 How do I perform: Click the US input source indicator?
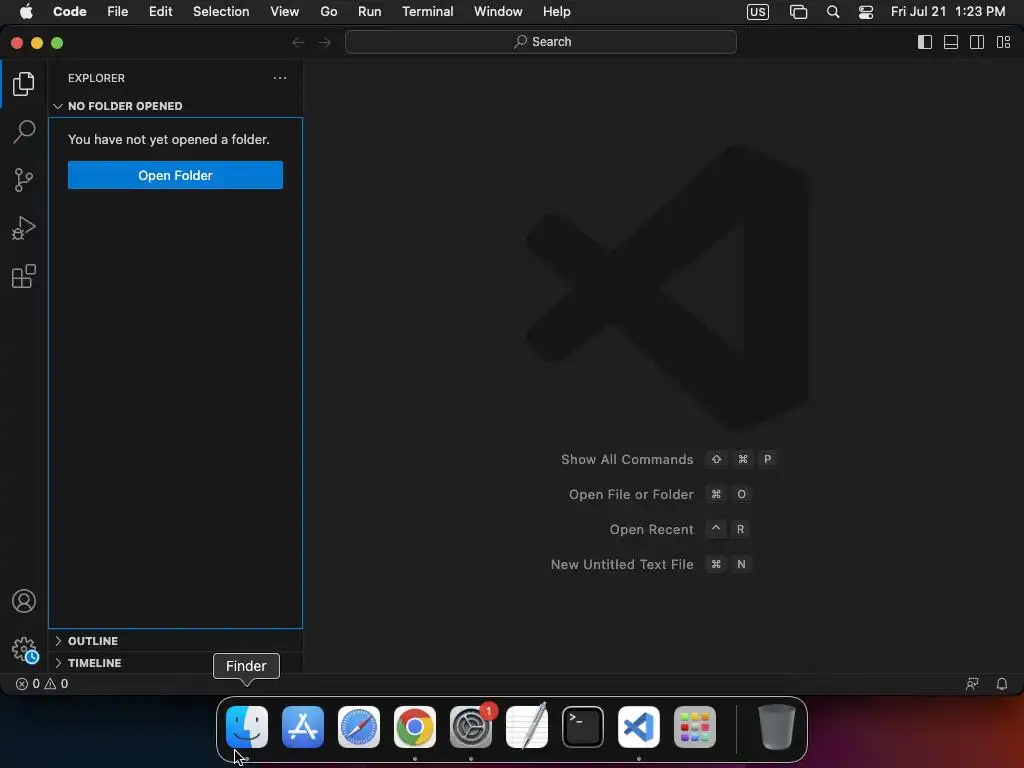(x=758, y=12)
